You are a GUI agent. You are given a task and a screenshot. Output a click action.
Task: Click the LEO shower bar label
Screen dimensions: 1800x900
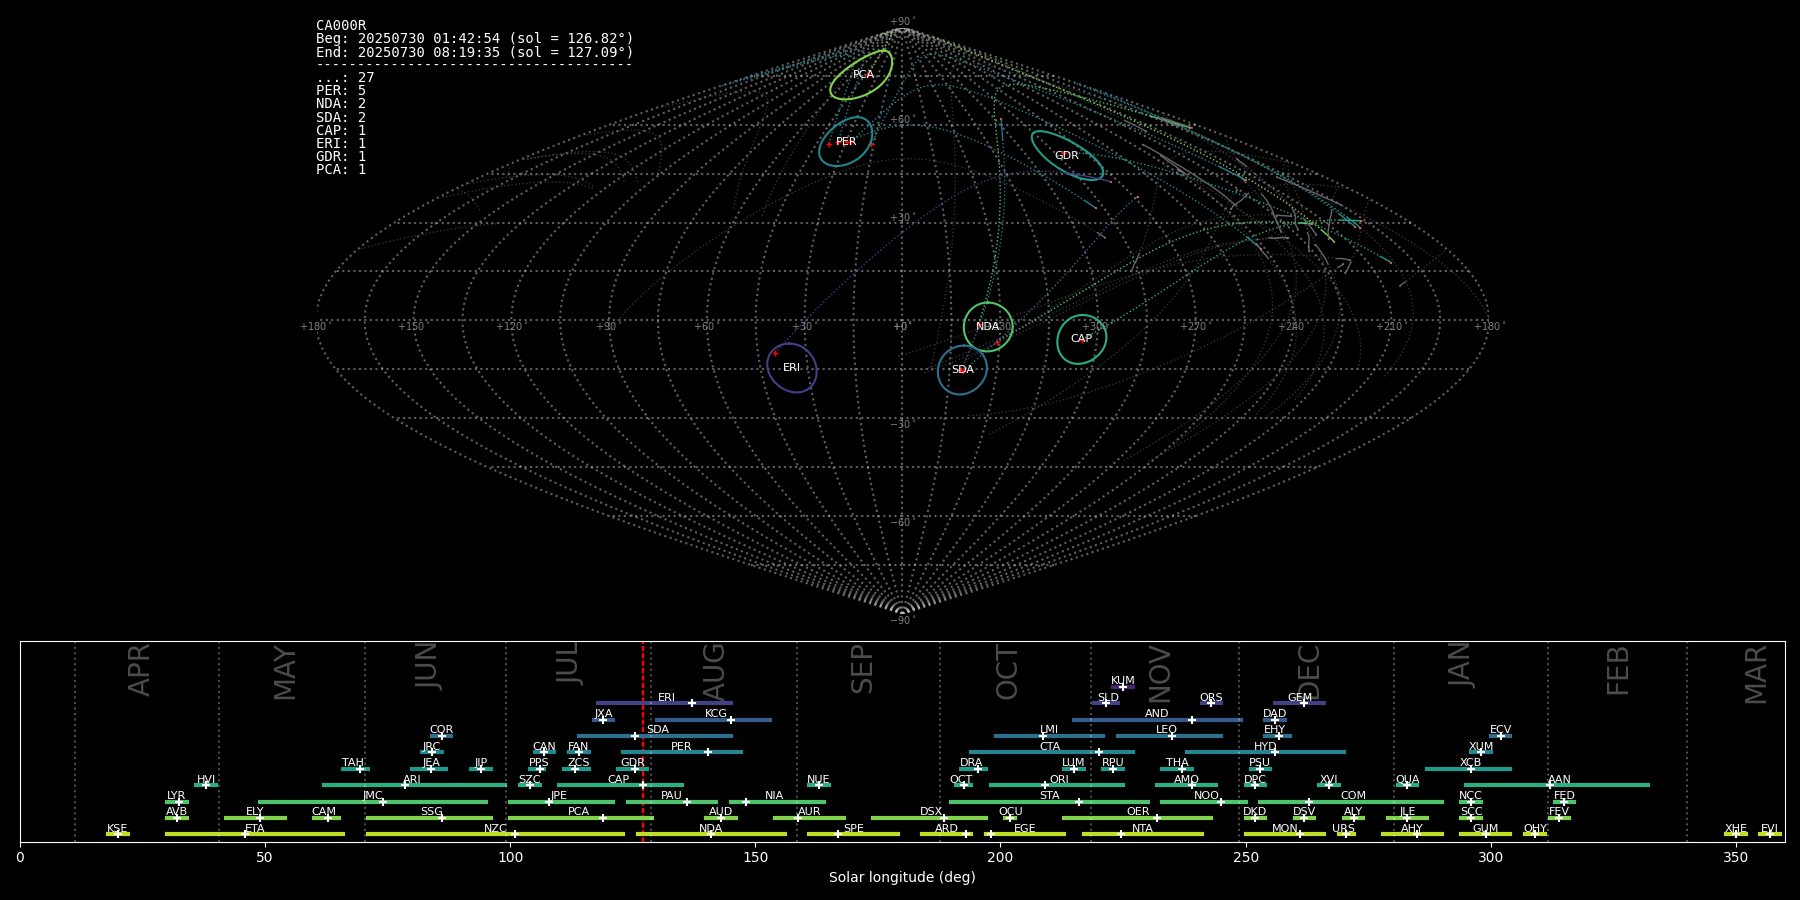coord(1167,730)
